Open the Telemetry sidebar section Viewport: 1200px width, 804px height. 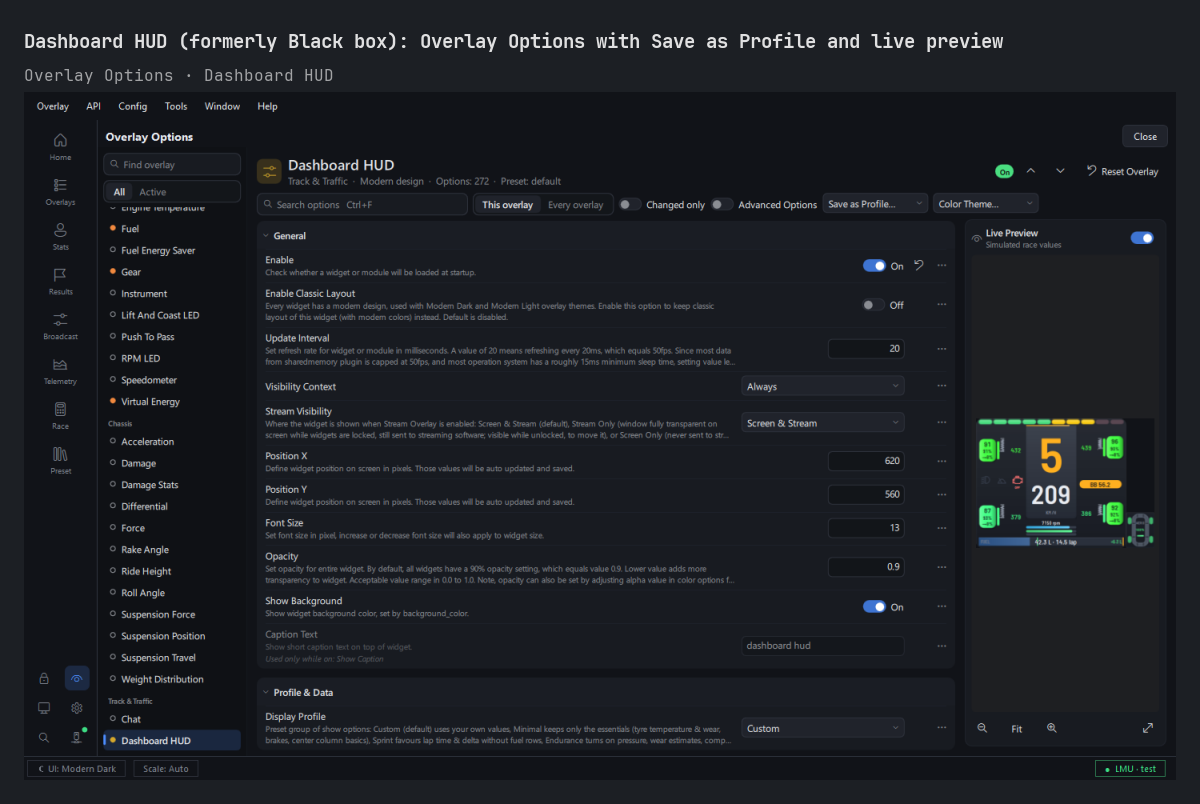point(60,371)
